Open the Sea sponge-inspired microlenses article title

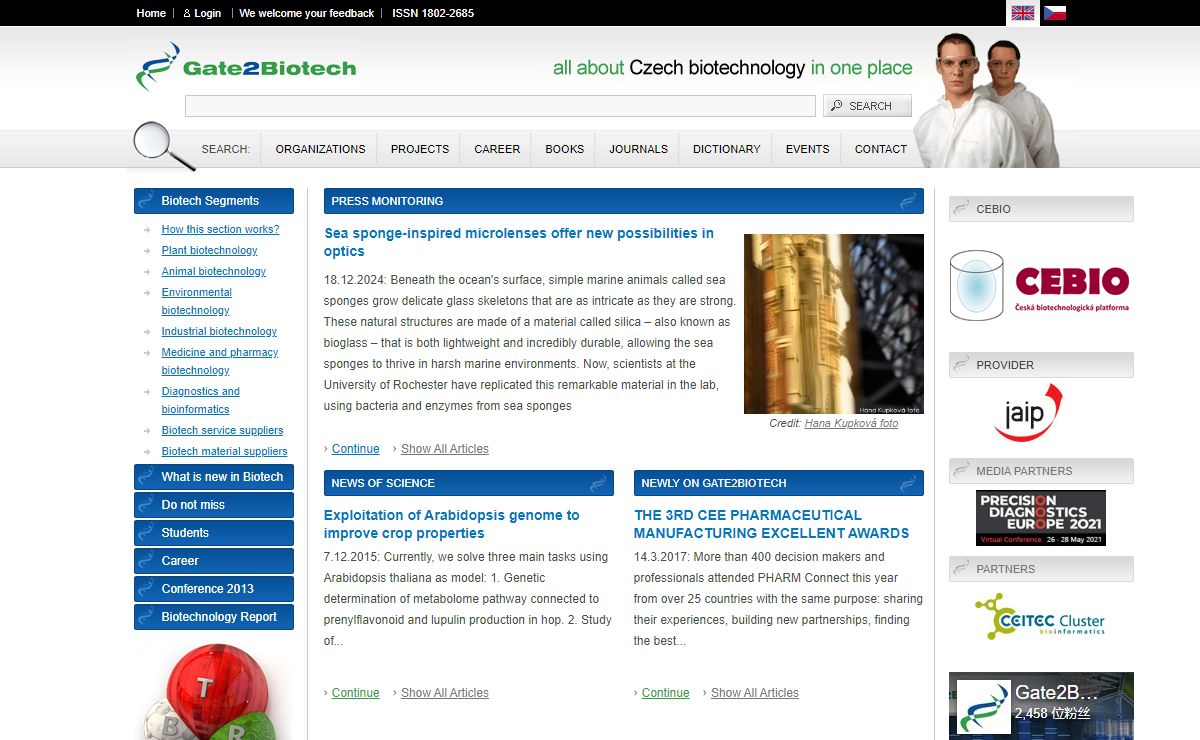click(x=519, y=242)
